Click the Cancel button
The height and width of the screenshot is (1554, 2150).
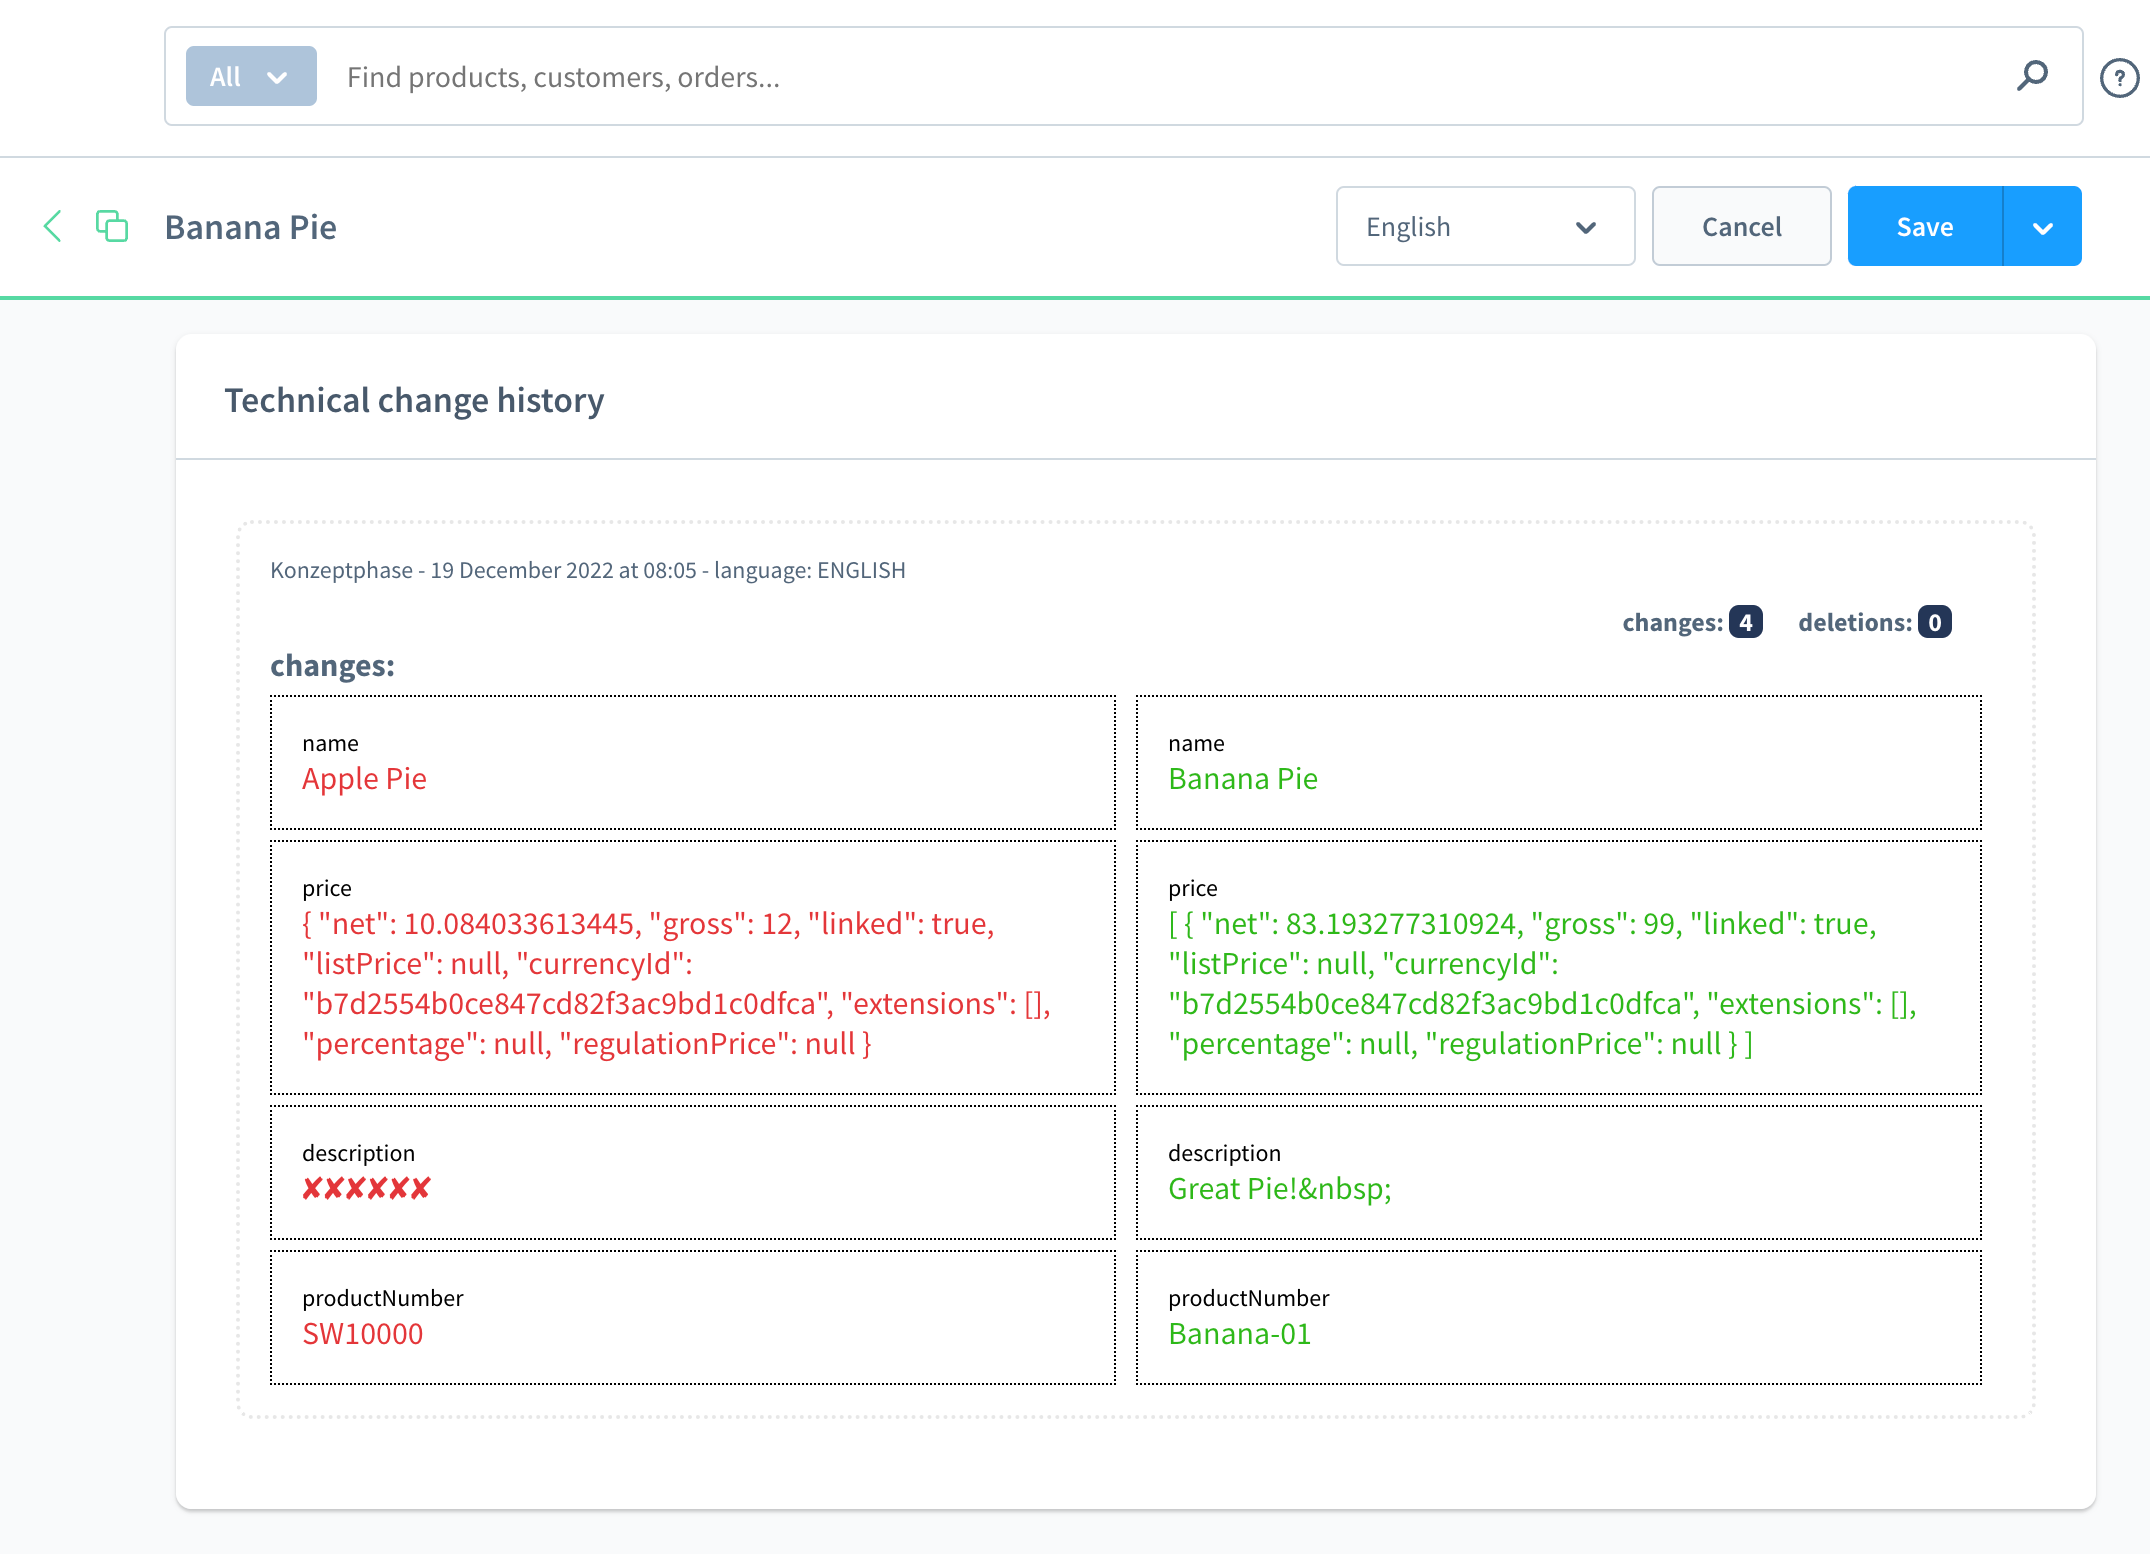[x=1741, y=225]
